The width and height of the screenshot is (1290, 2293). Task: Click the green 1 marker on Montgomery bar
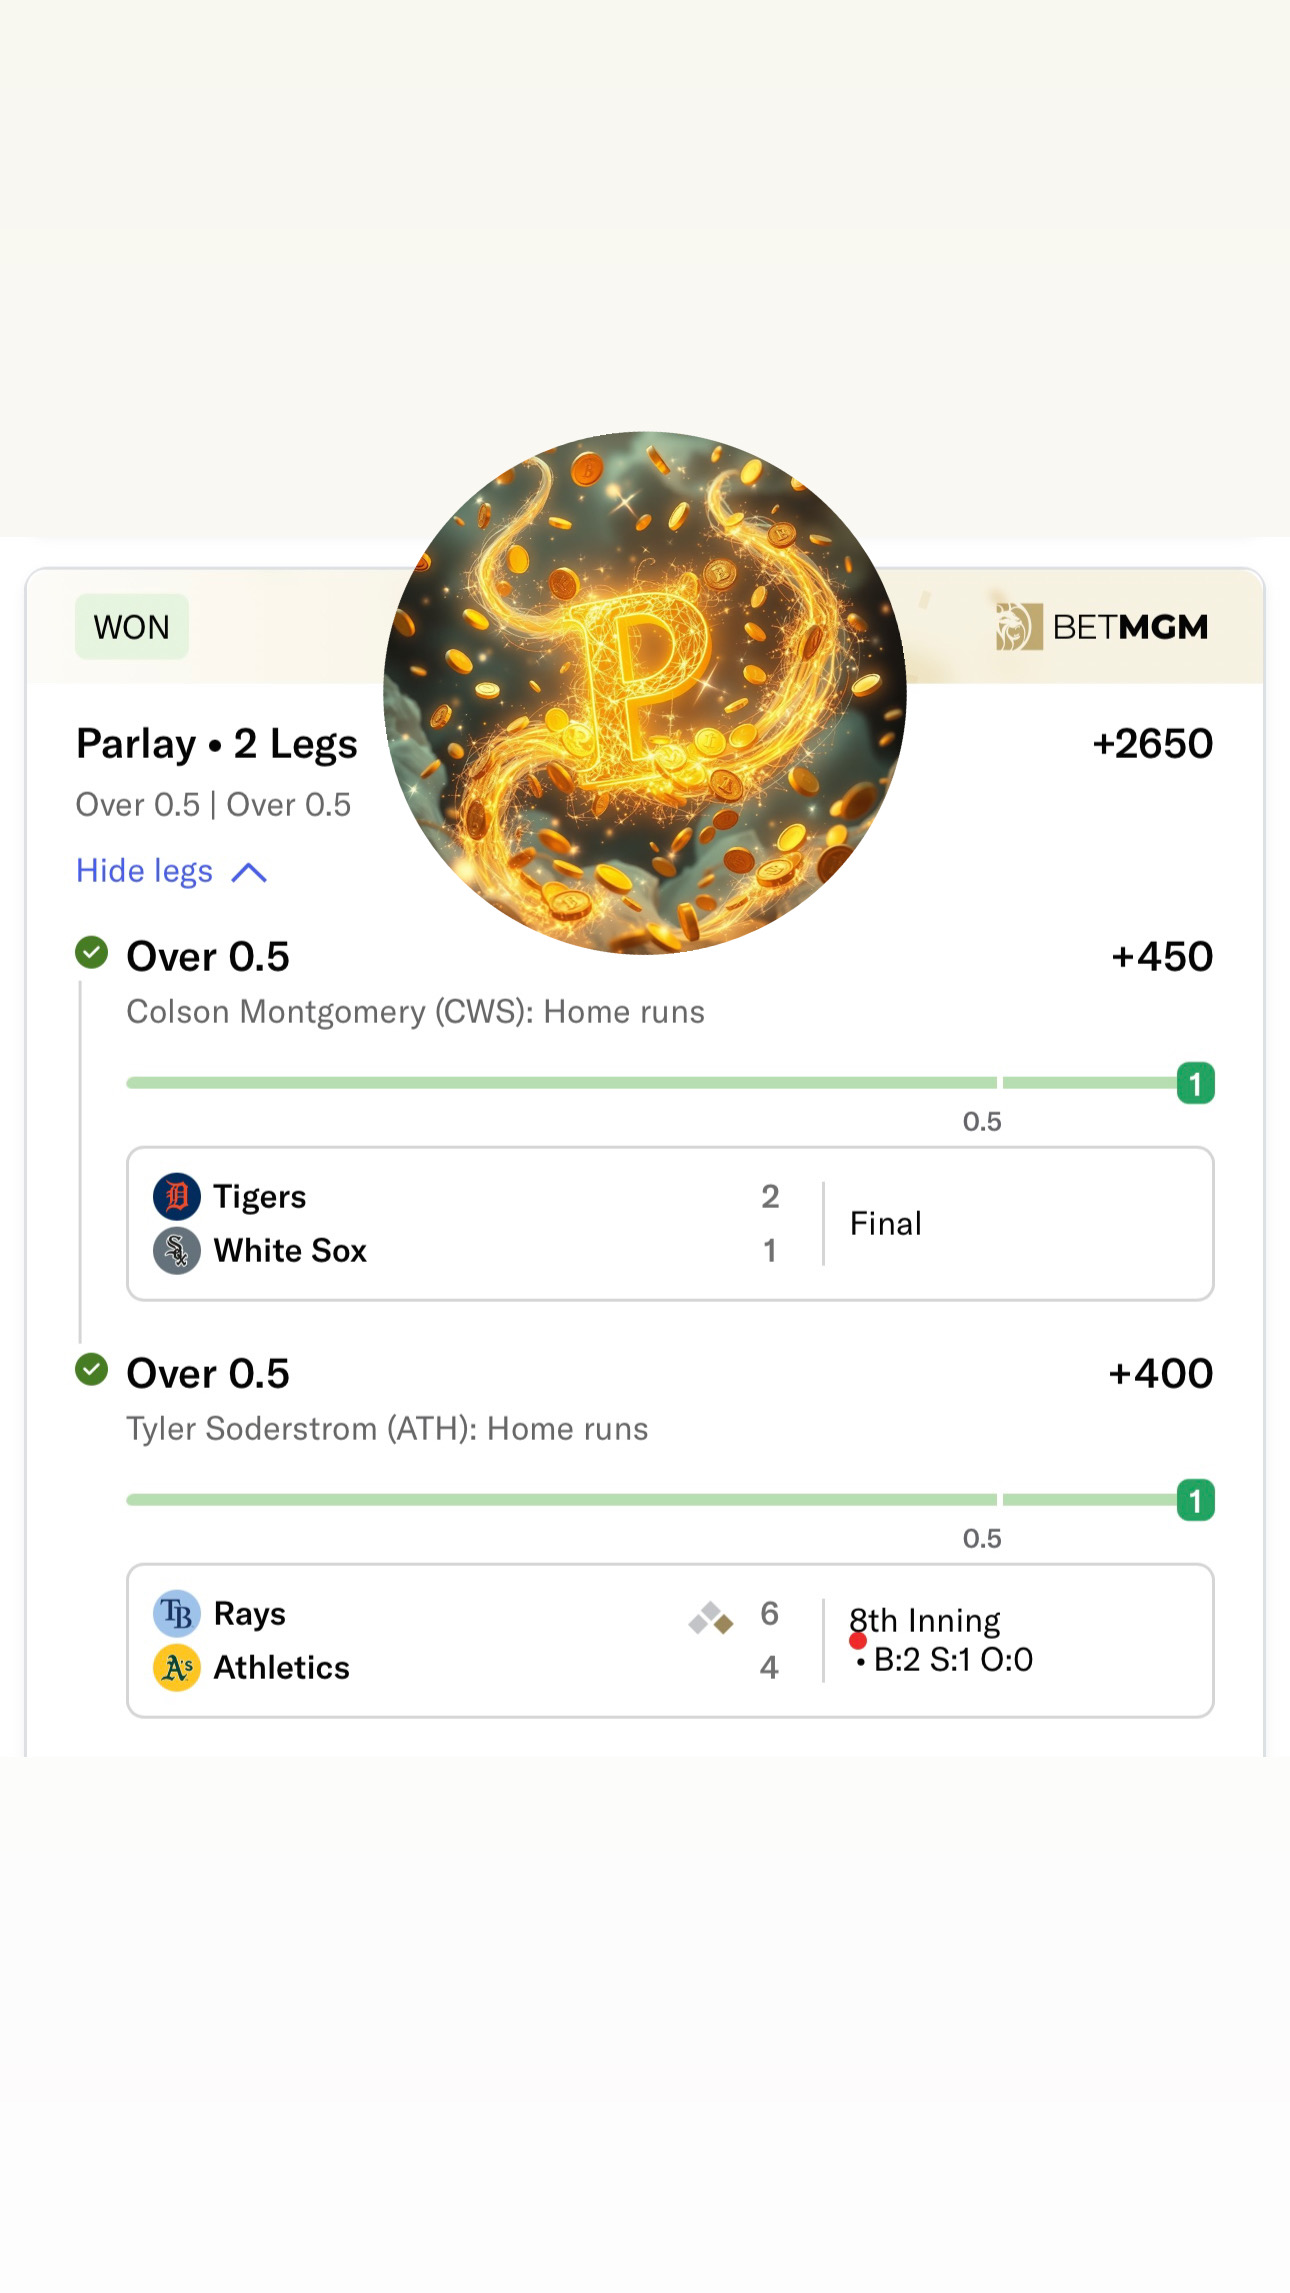pos(1195,1083)
